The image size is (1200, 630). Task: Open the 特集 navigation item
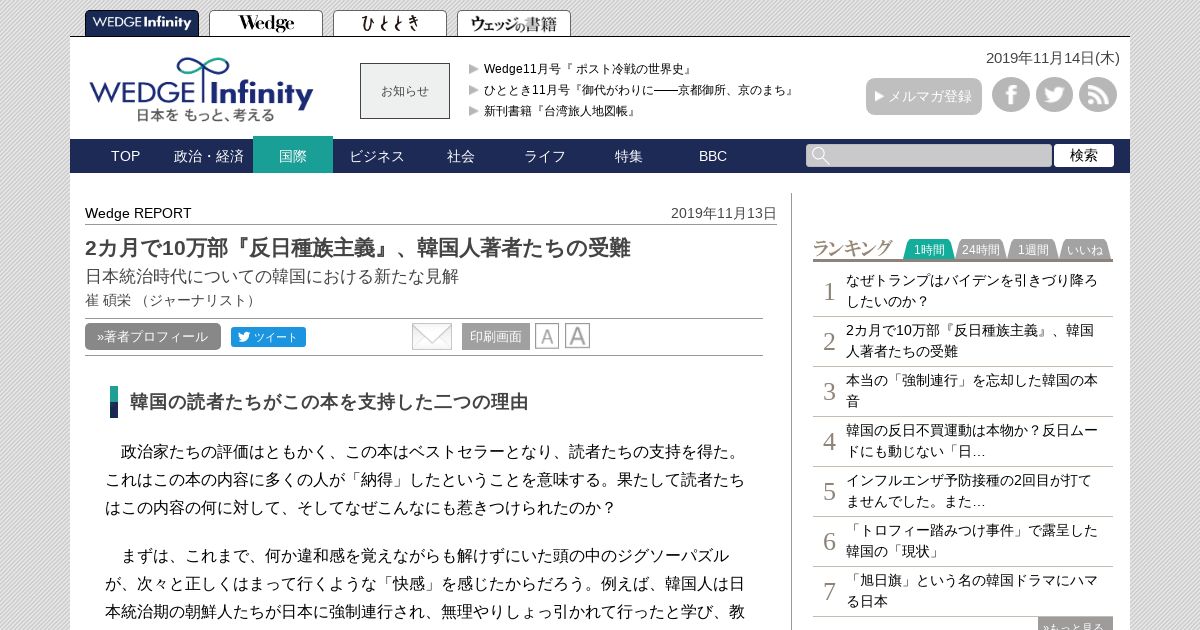tap(629, 156)
